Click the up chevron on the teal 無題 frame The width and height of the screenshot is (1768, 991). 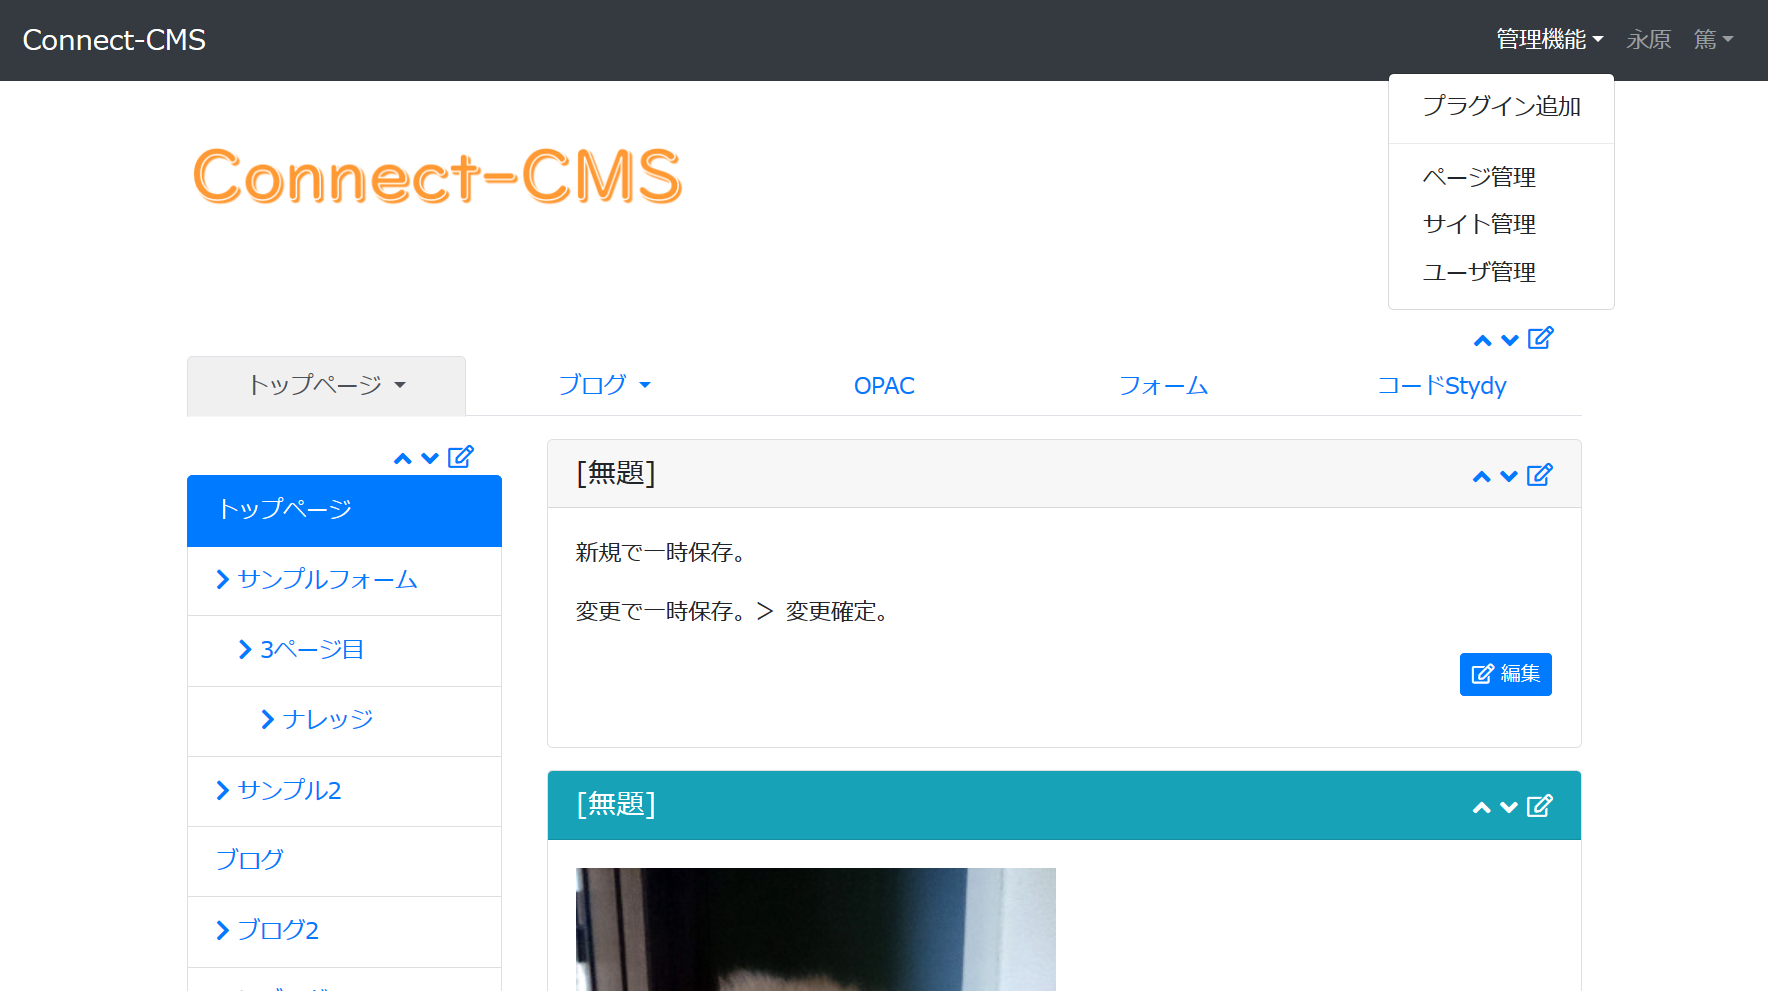pyautogui.click(x=1482, y=807)
